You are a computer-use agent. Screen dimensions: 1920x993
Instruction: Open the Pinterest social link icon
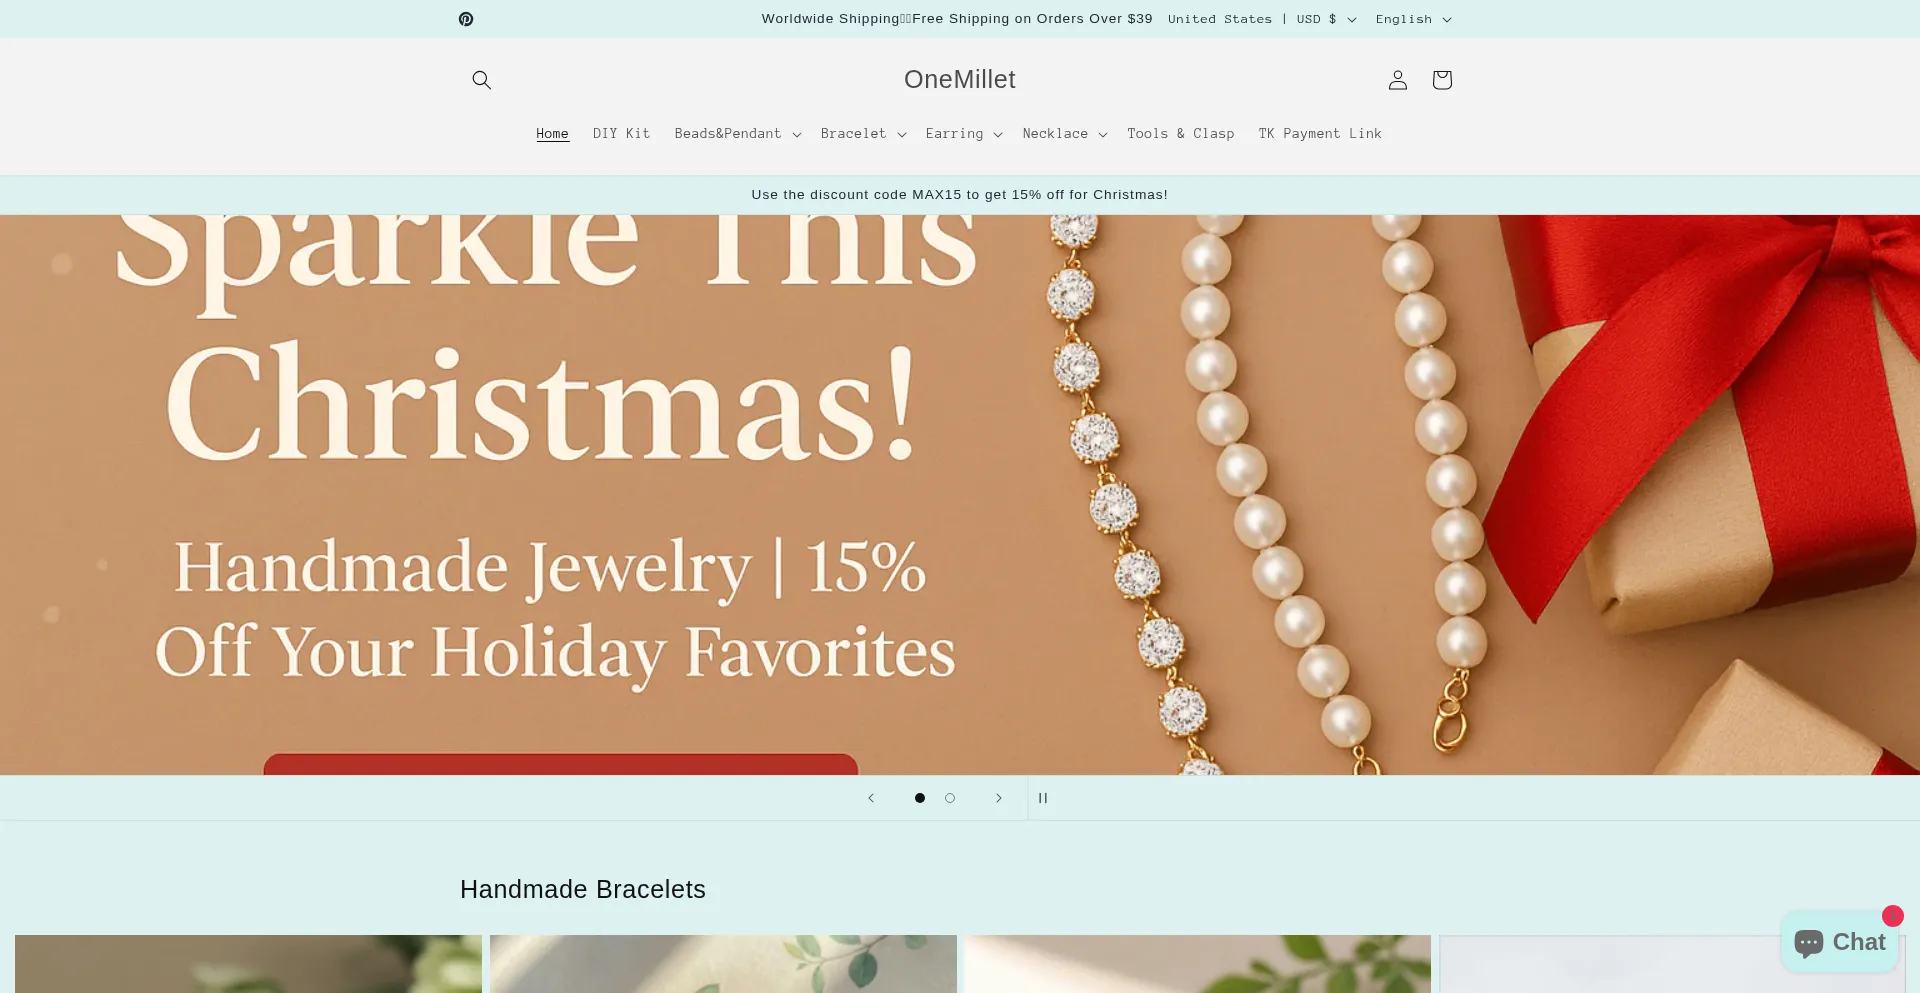coord(466,19)
